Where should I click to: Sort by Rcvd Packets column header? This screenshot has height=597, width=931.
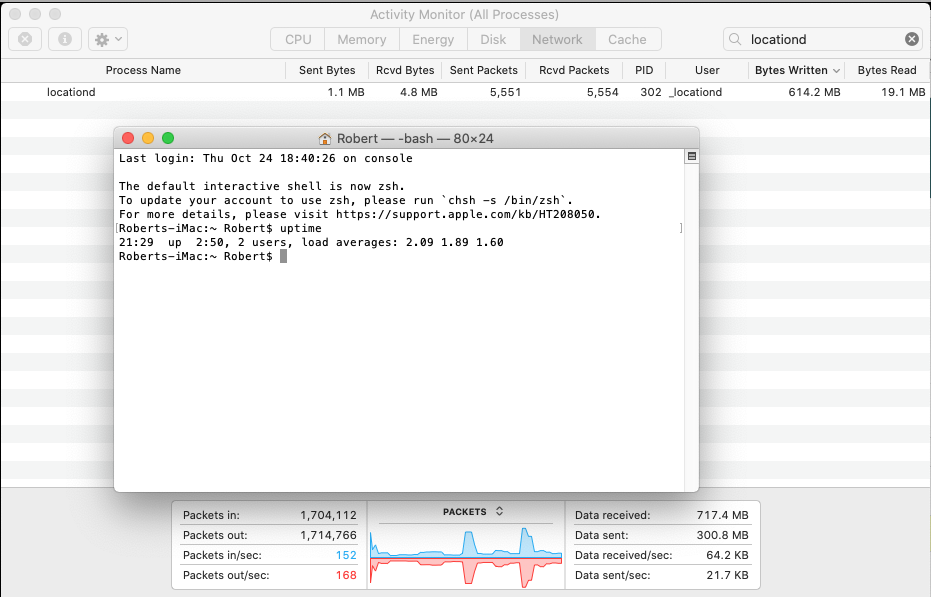click(574, 70)
